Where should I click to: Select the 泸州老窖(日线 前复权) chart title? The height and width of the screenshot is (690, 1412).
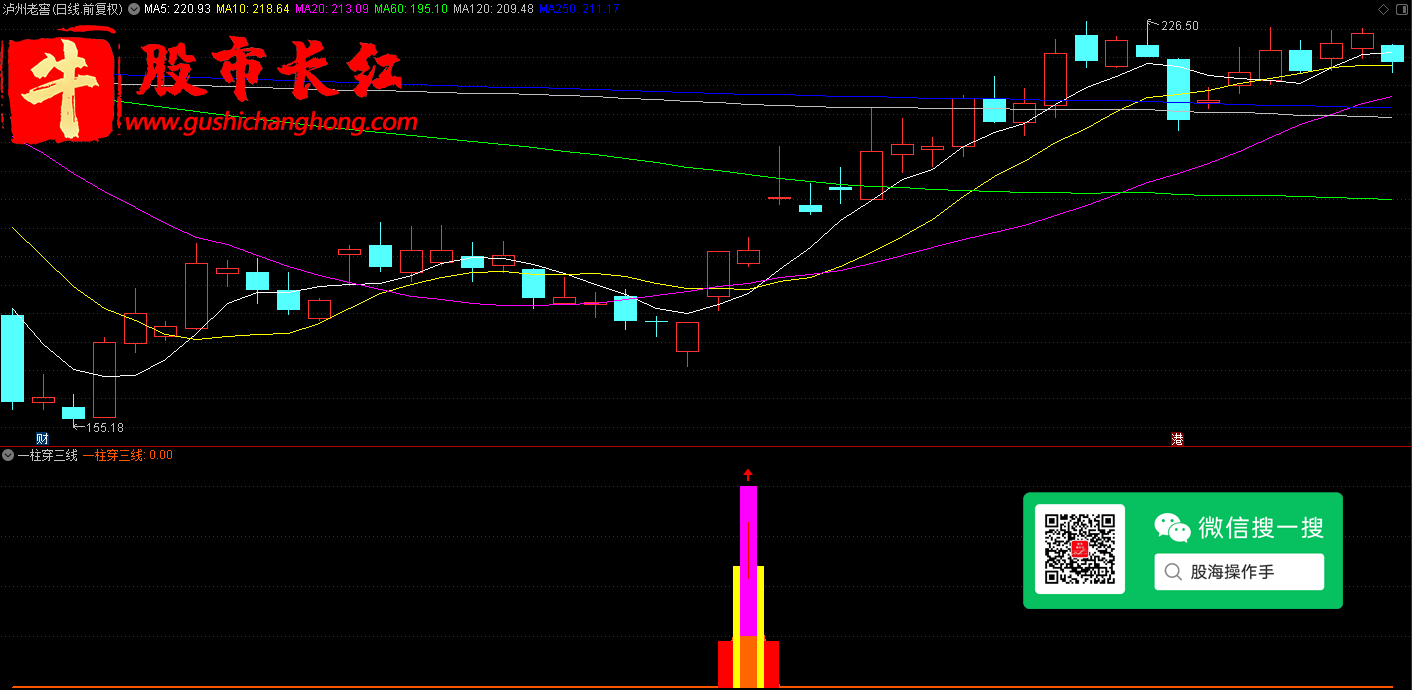pos(63,9)
